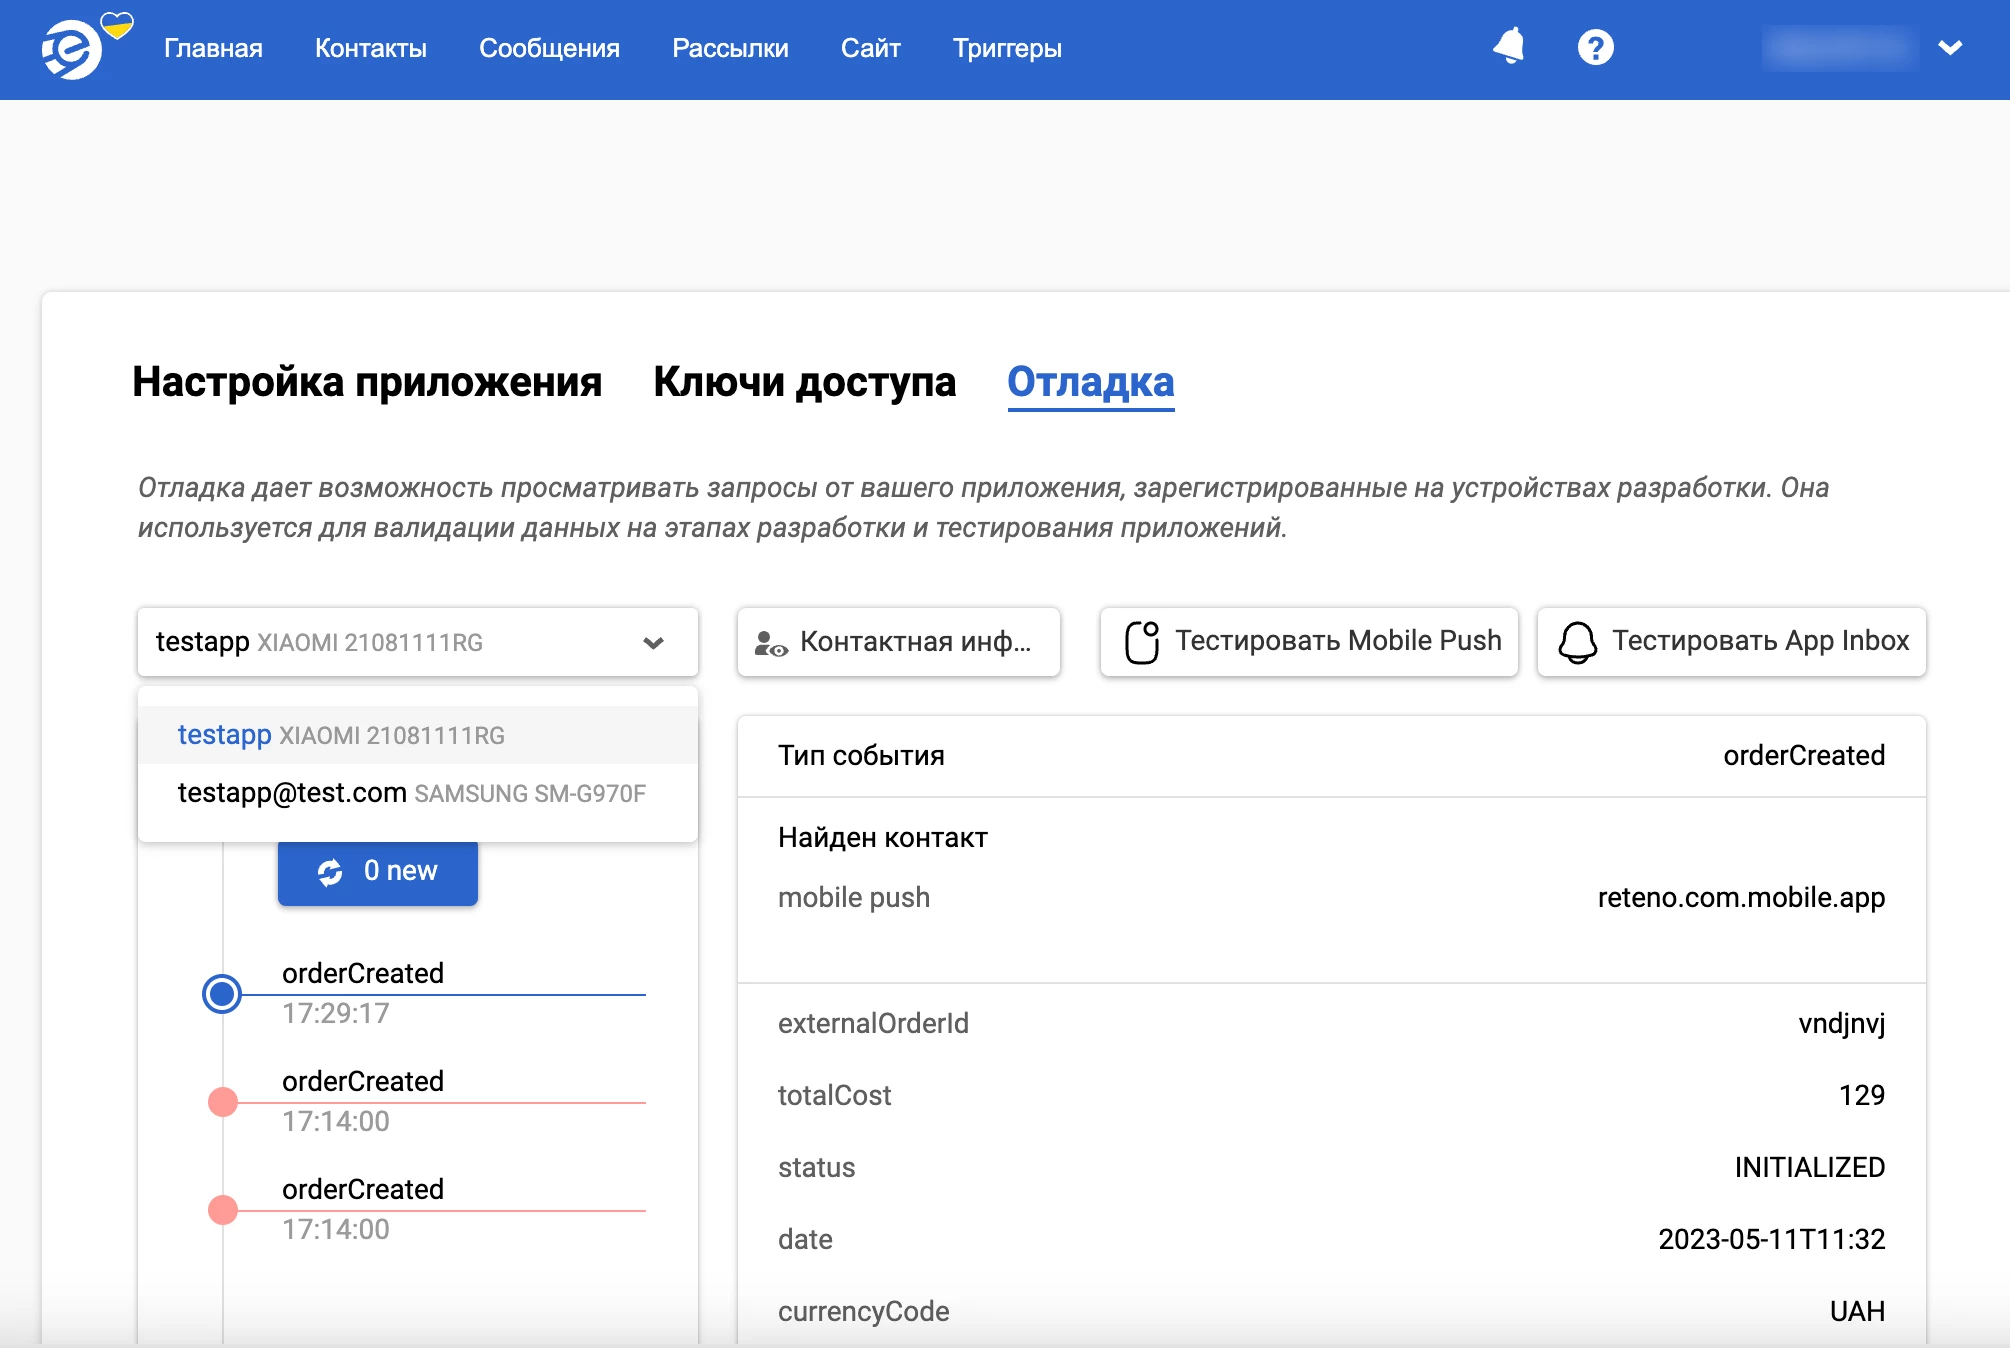
Task: Click the Сообщения navigation entry
Action: (550, 47)
